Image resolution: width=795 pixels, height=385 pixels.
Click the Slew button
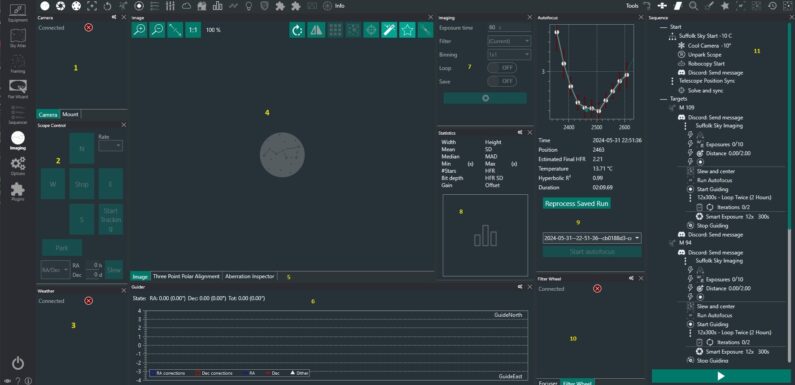coord(114,270)
